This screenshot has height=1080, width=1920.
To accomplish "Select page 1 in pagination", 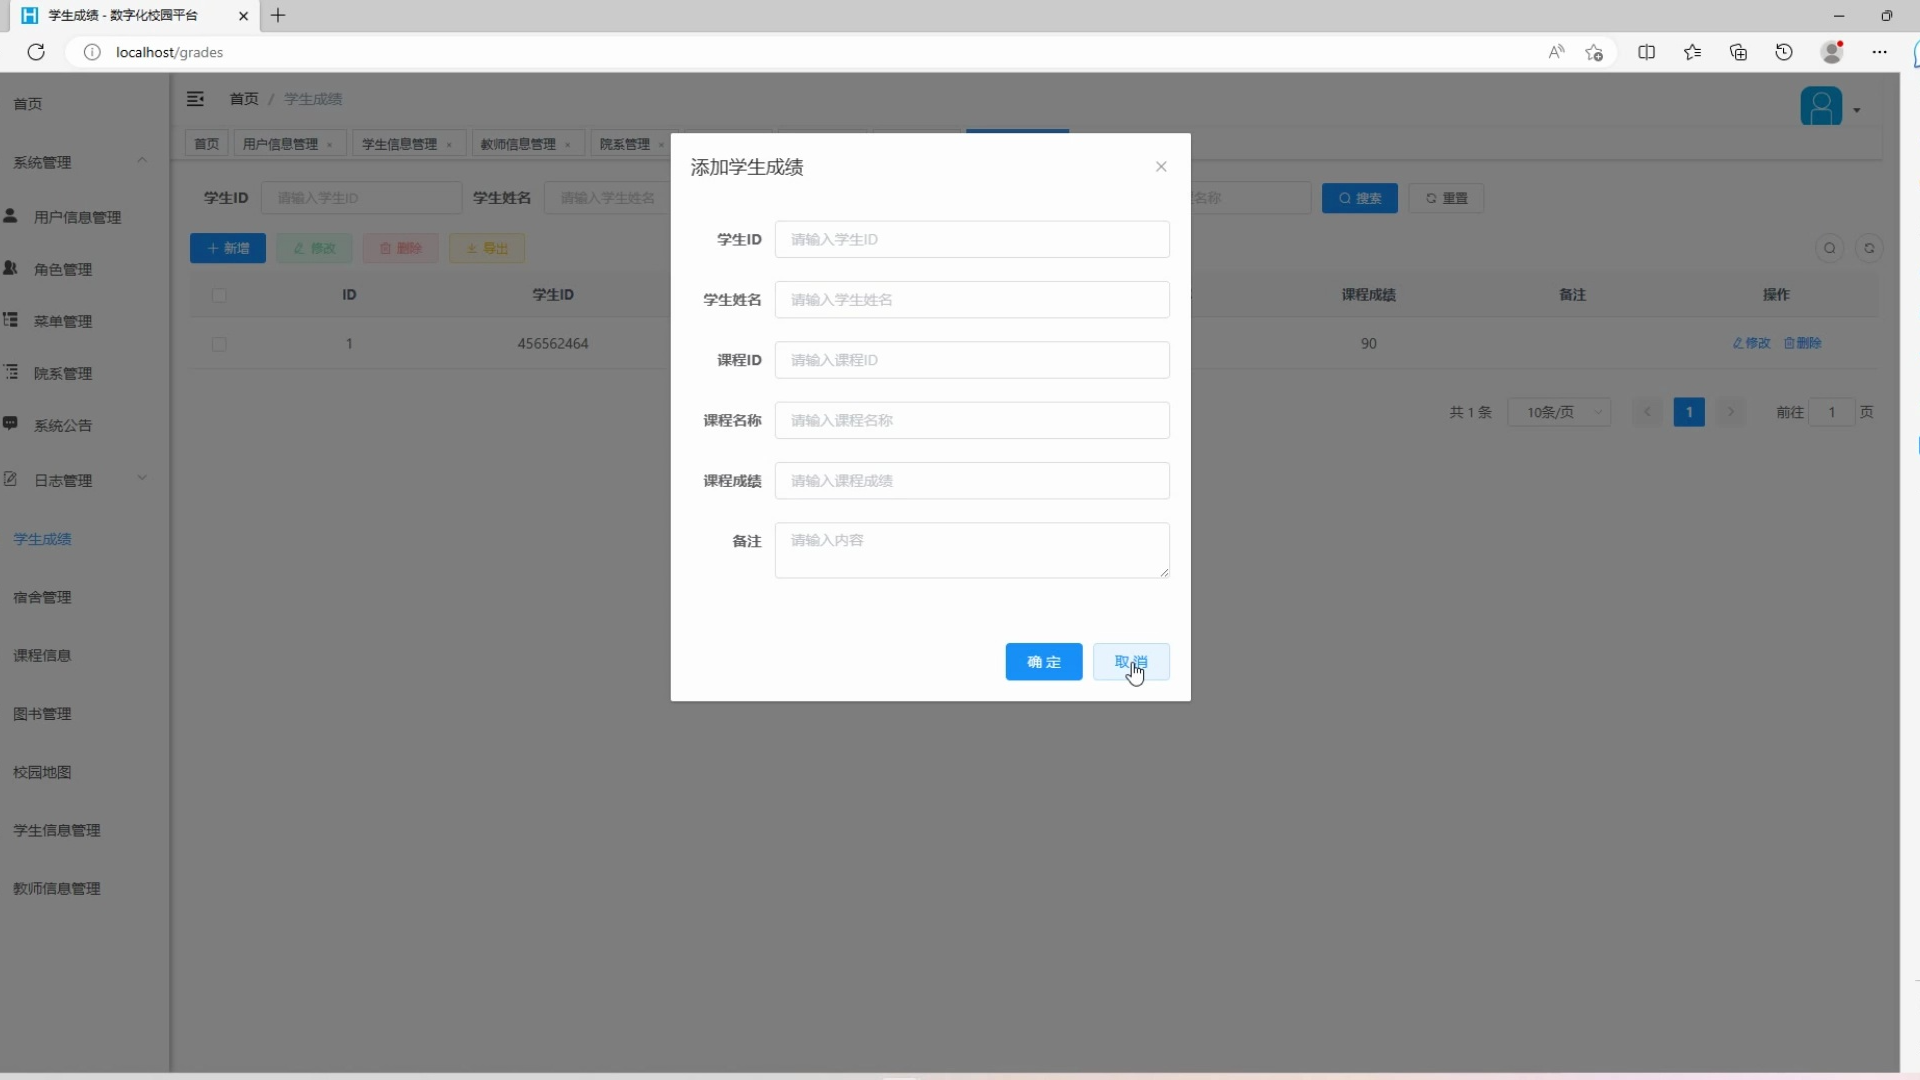I will pos(1689,412).
